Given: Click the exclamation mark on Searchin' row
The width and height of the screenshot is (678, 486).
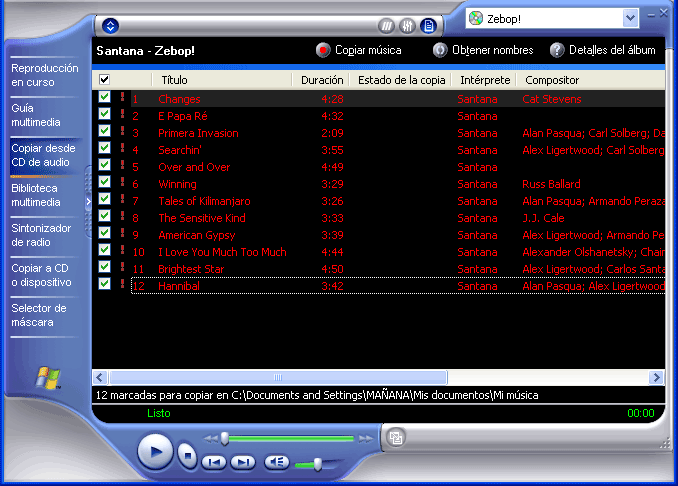Looking at the screenshot, I should [x=122, y=148].
